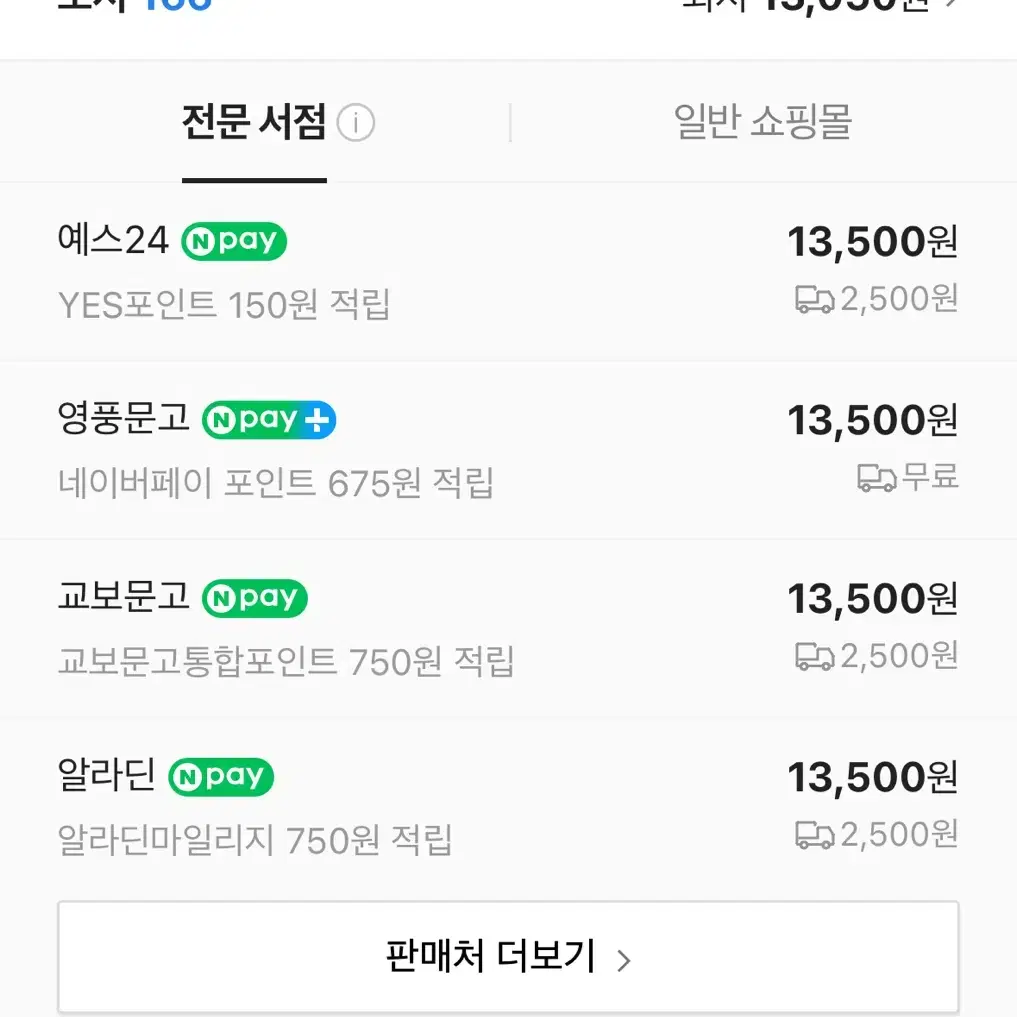Viewport: 1017px width, 1017px height.
Task: Click the free shipping truck icon for 영풍문고
Action: [877, 478]
